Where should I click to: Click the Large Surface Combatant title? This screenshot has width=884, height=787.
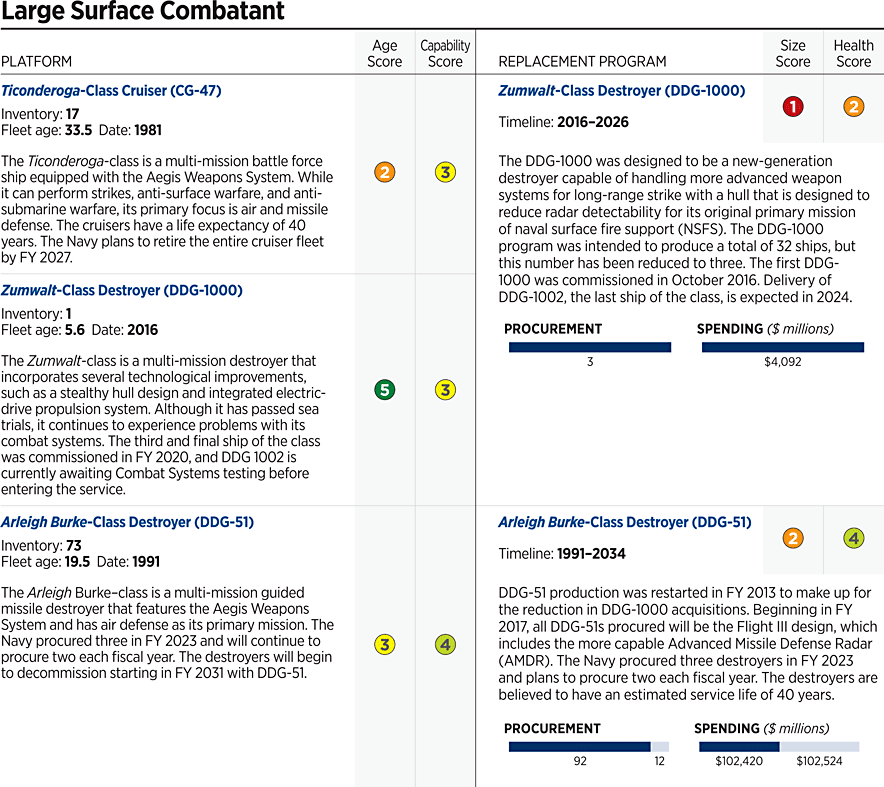[x=143, y=13]
